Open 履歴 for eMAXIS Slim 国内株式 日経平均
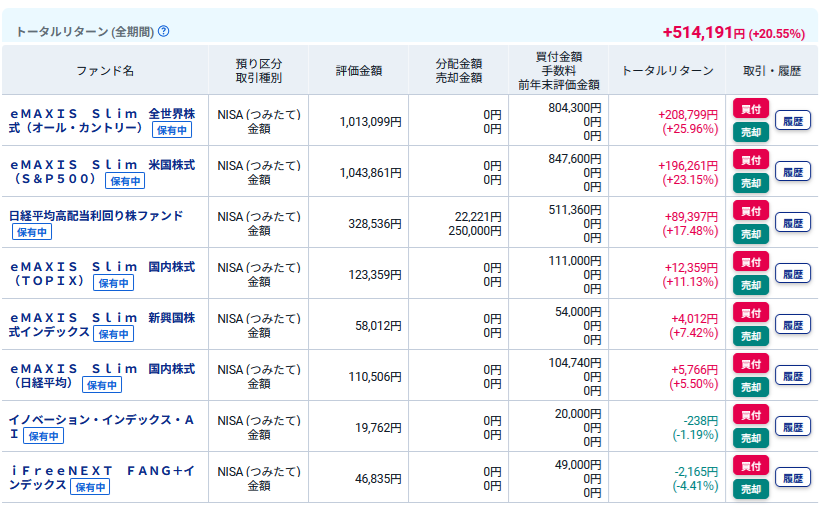 [793, 376]
